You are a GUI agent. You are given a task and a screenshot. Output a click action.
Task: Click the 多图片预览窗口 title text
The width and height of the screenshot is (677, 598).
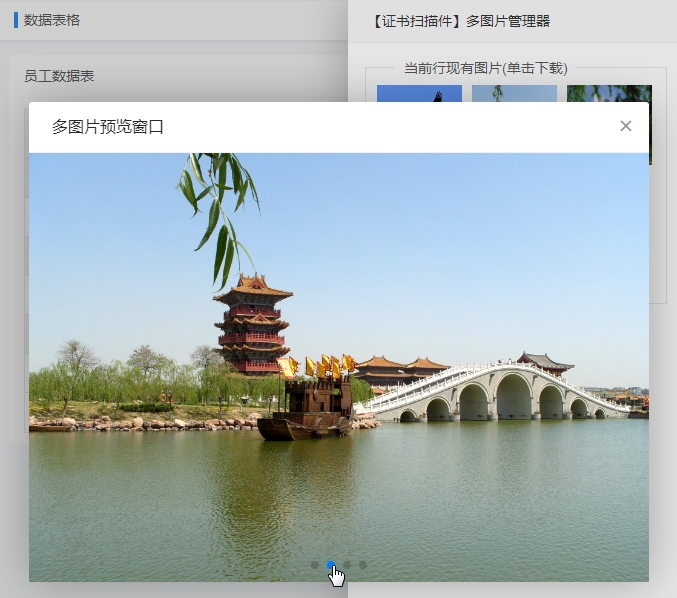[x=108, y=127]
